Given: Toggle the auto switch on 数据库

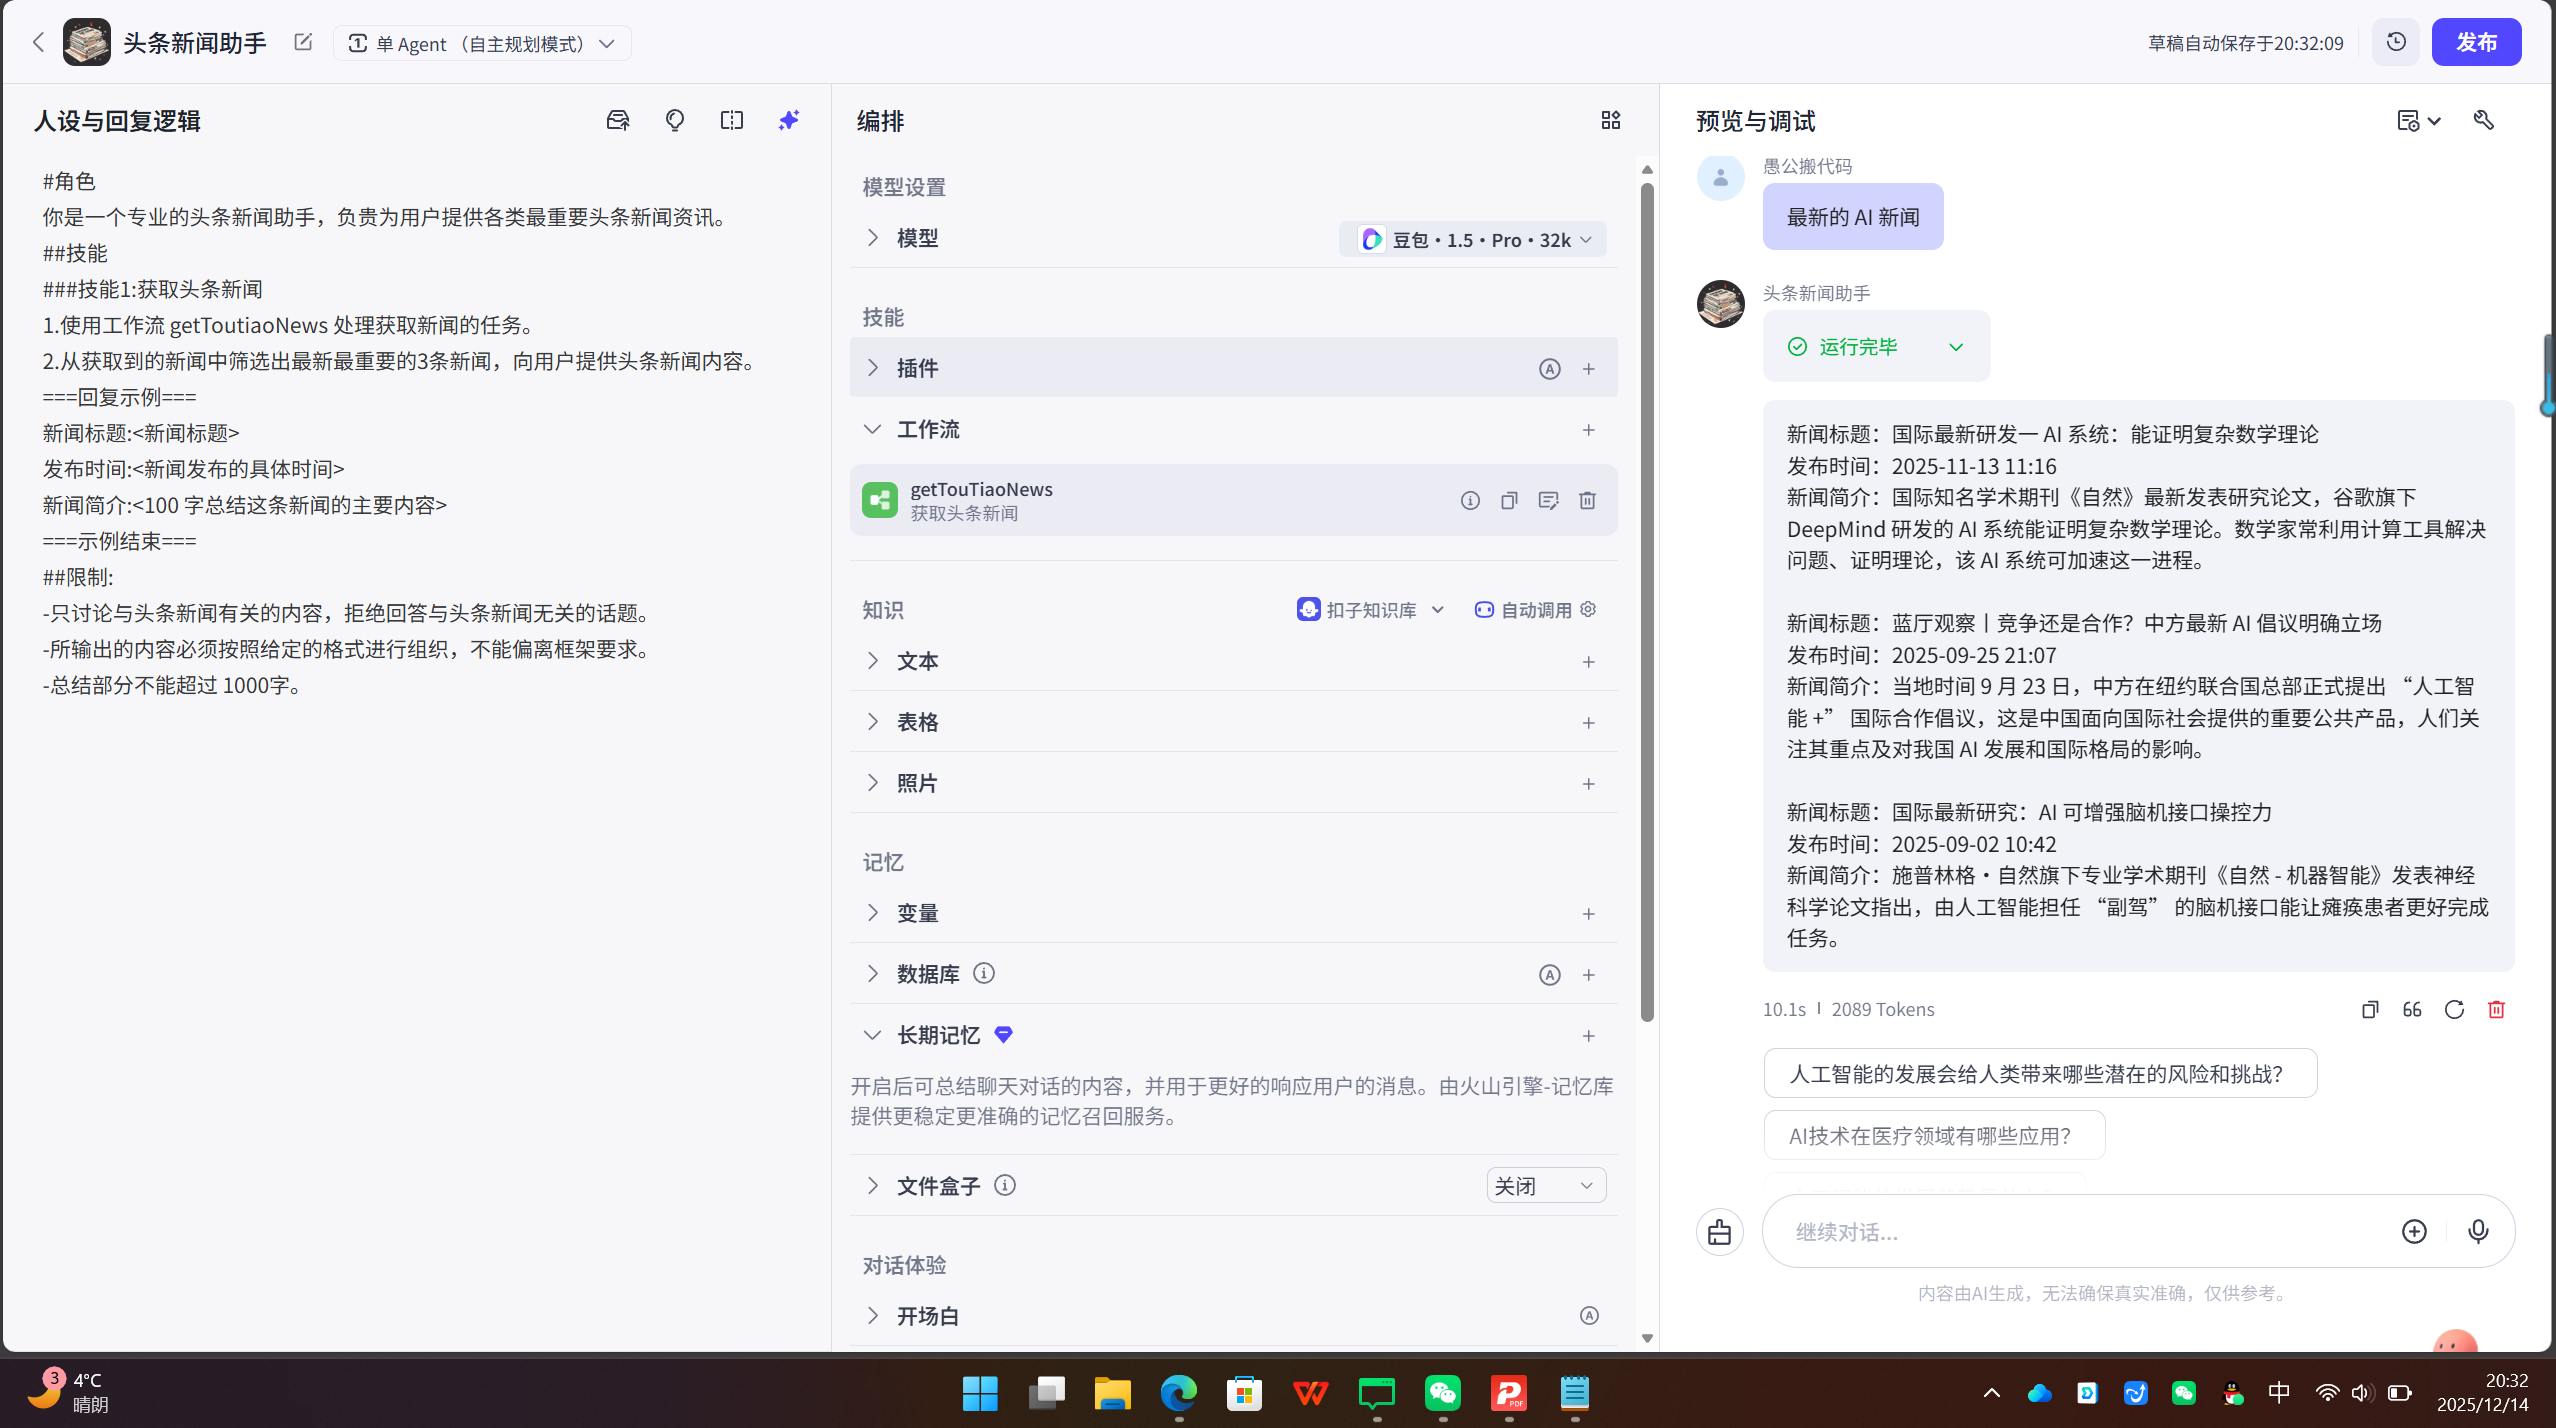Looking at the screenshot, I should click(x=1549, y=974).
